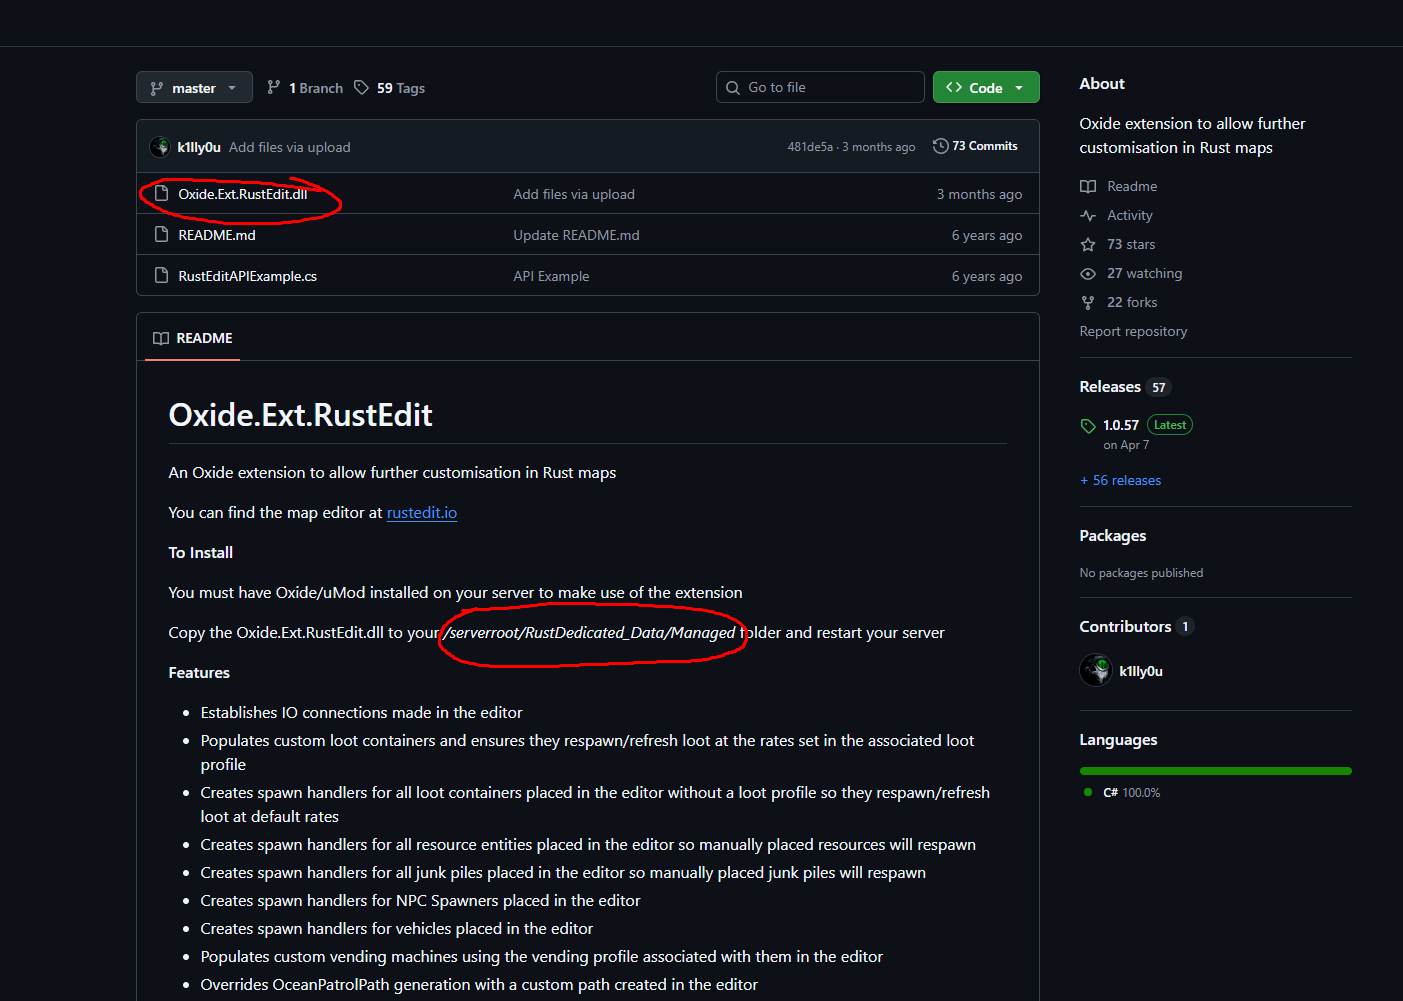
Task: Open the Packages heading link
Action: coord(1113,535)
